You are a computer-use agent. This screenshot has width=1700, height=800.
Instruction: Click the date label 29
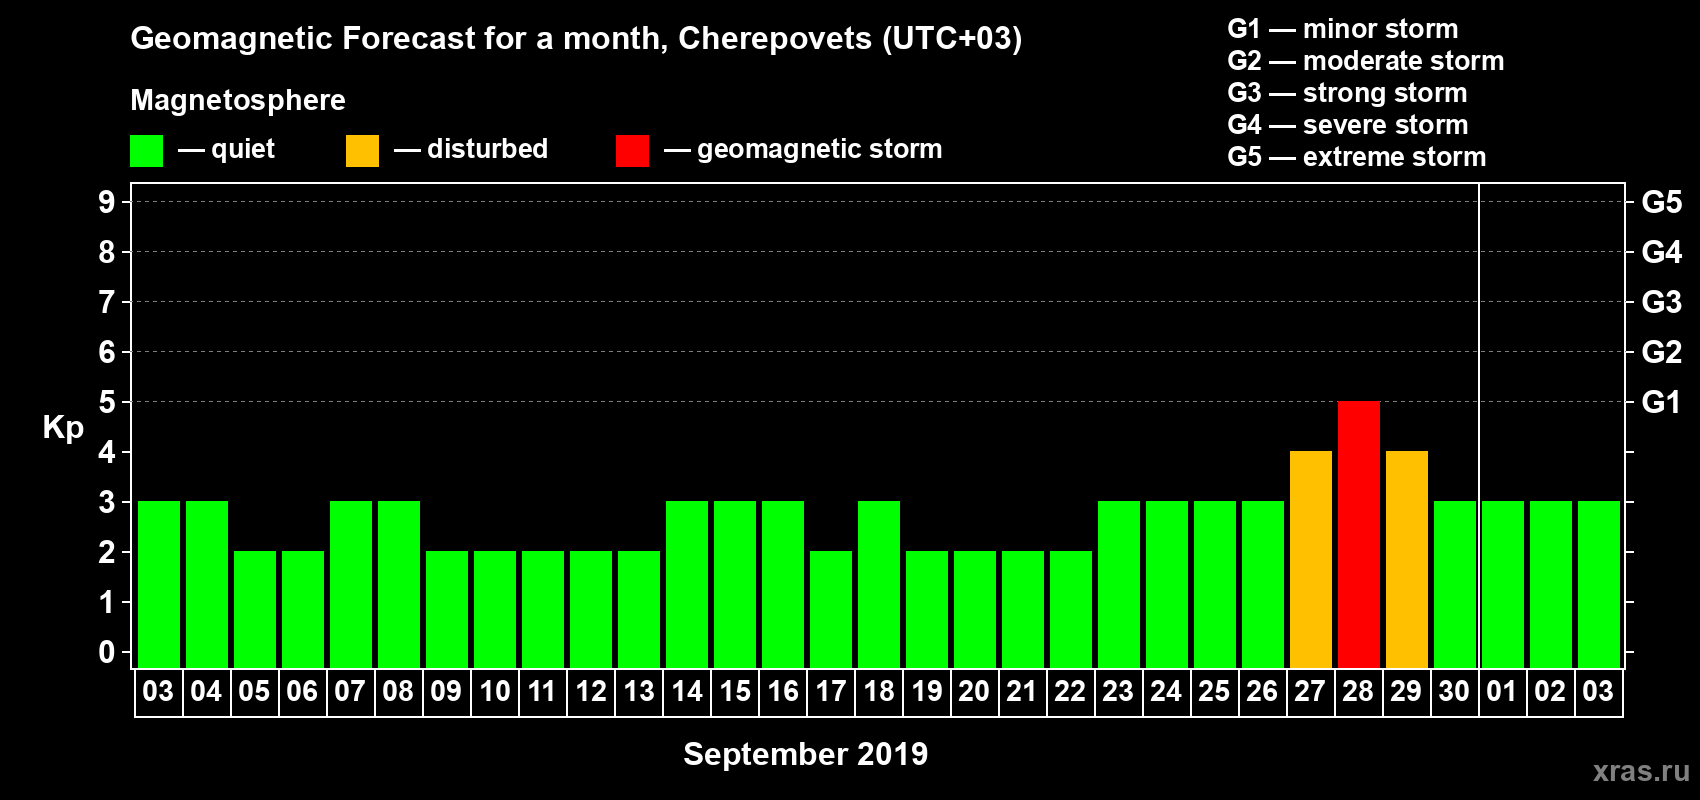tap(1406, 692)
